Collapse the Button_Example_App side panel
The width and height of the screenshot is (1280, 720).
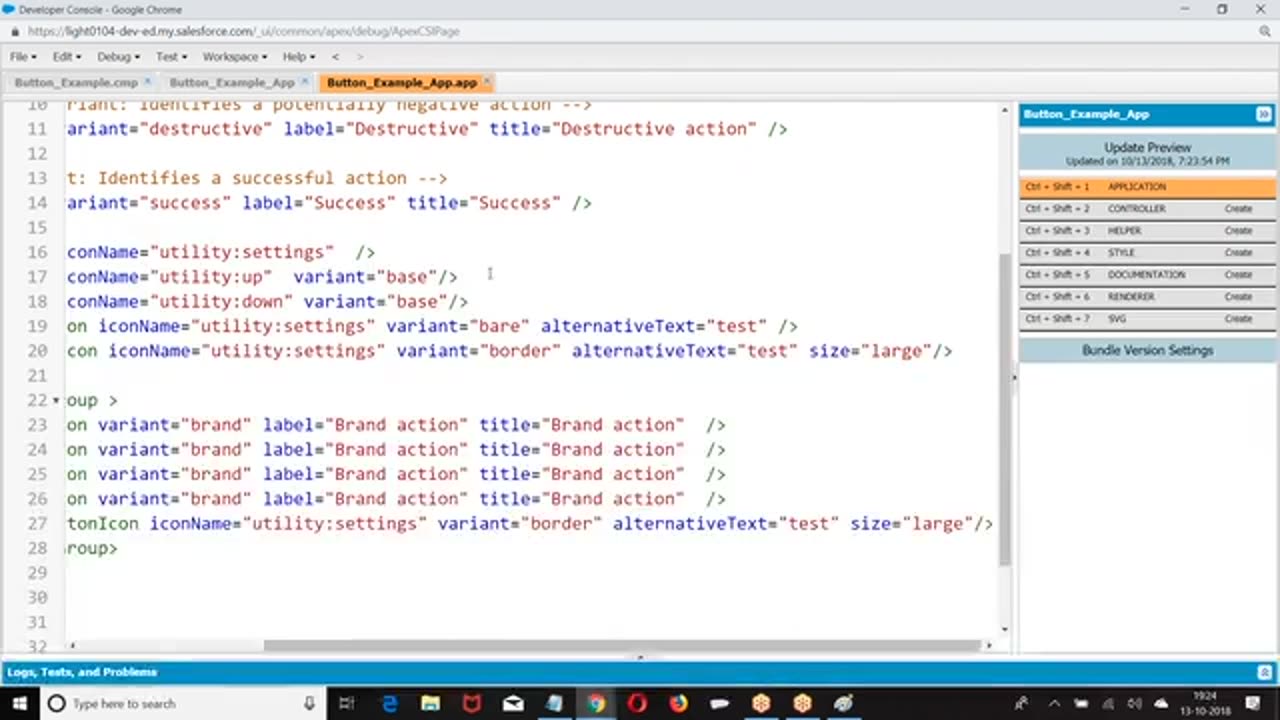pos(1263,114)
